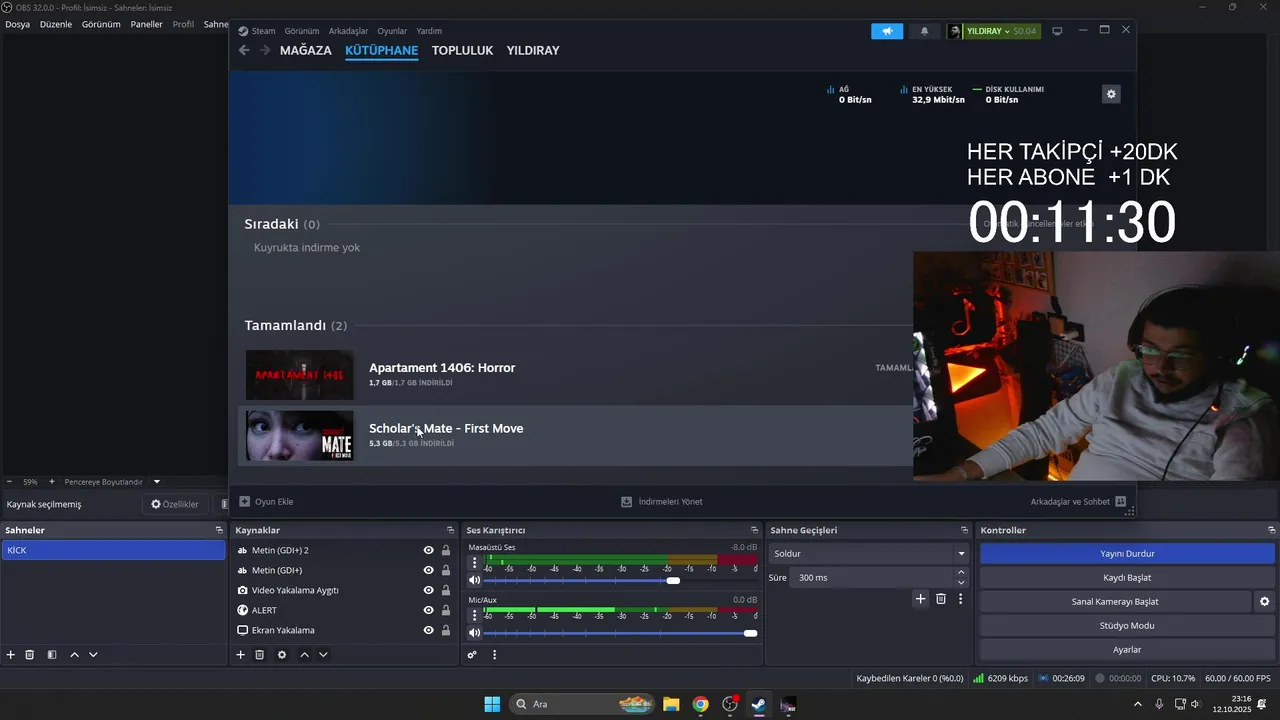
Task: Go back with Steam back arrow
Action: point(244,50)
